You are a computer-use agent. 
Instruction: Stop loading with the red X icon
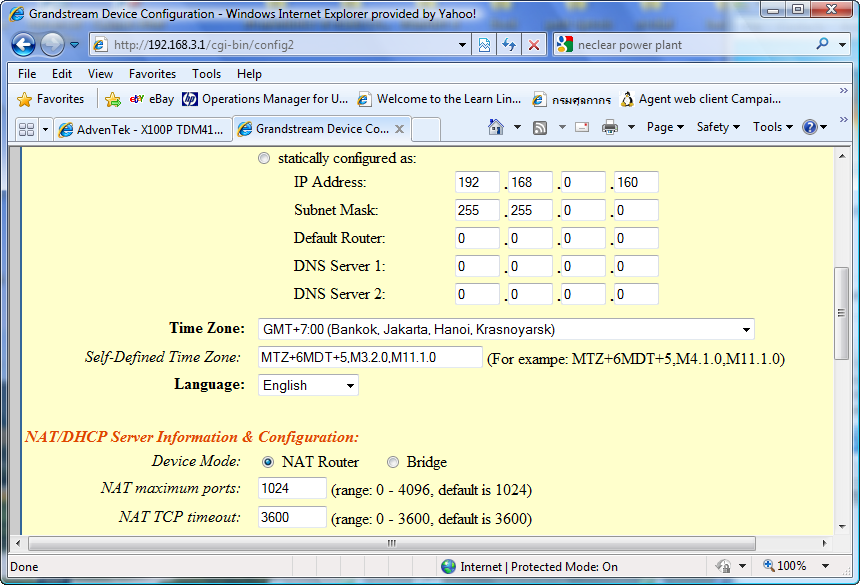[534, 45]
